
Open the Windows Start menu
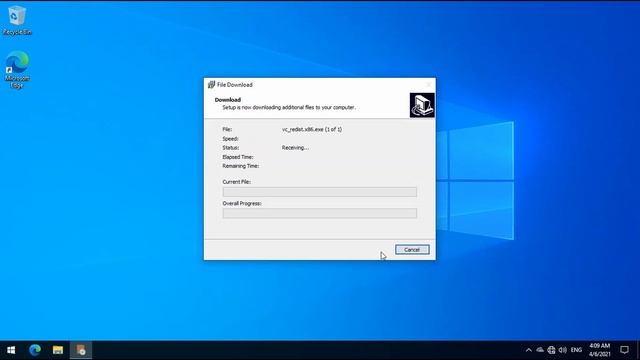click(x=11, y=350)
